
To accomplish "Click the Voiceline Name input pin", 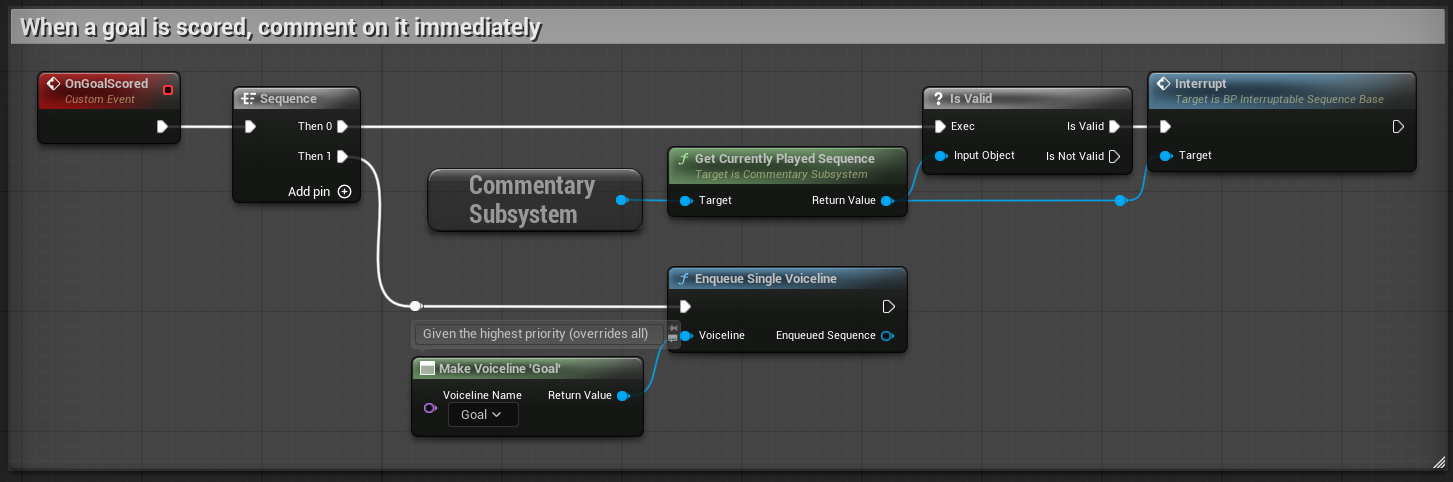I will coord(430,408).
